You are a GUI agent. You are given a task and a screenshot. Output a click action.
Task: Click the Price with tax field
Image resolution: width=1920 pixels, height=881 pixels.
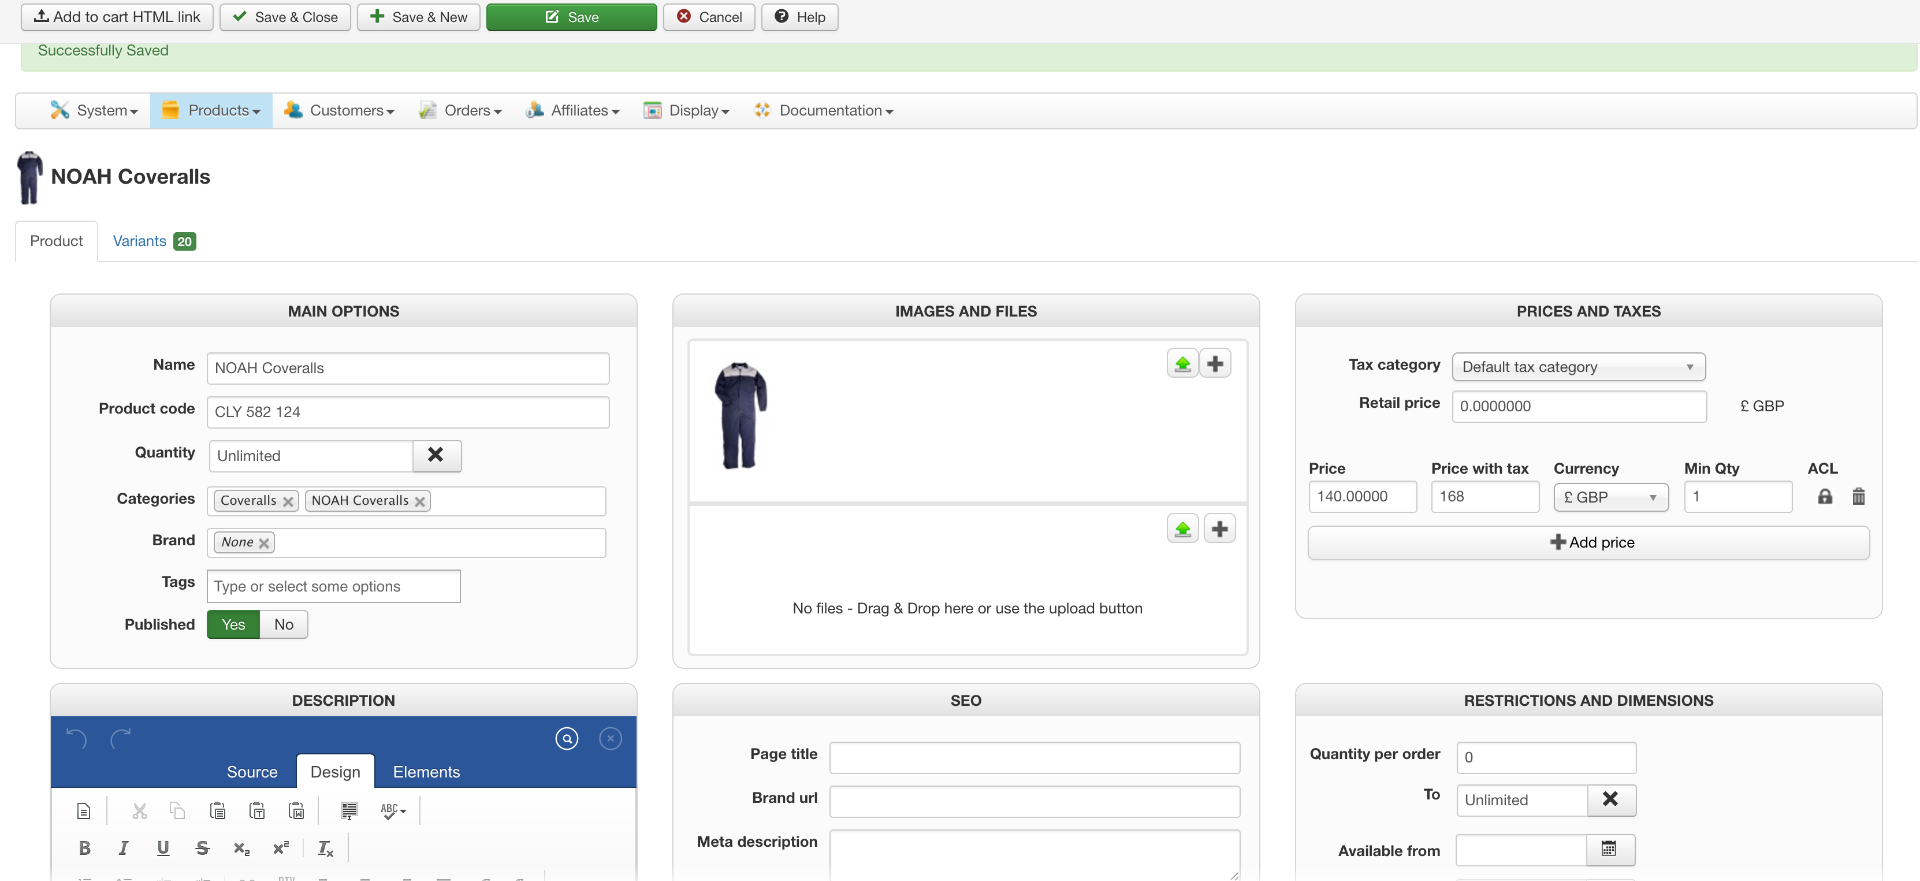point(1485,497)
